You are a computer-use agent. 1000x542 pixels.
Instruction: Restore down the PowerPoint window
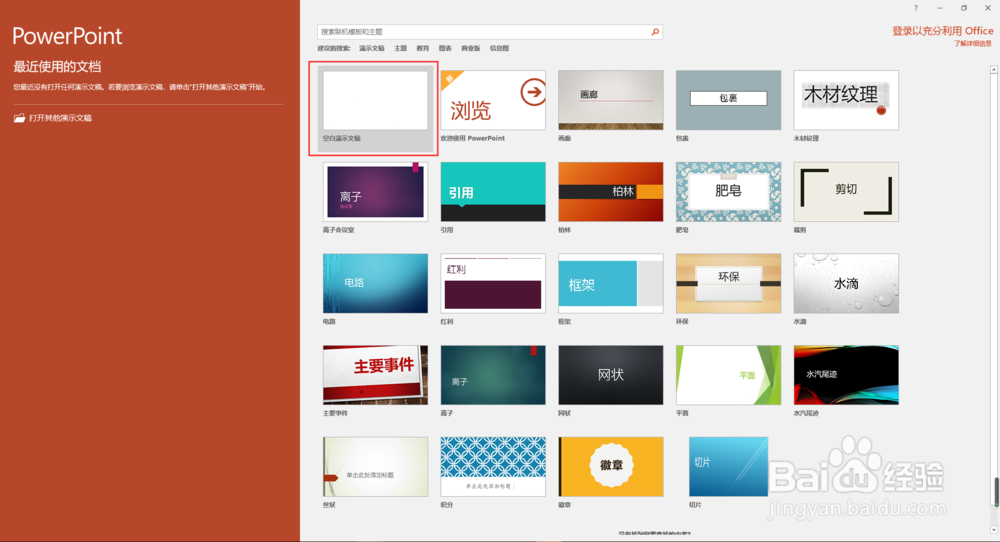[964, 8]
